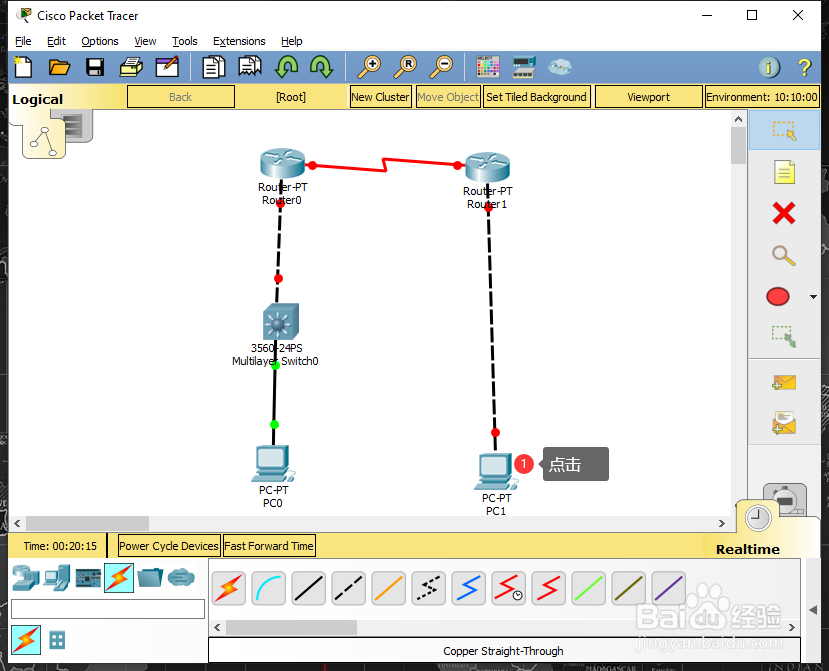Viewport: 829px width, 671px height.
Task: Click Power Cycle Devices button
Action: coord(169,546)
